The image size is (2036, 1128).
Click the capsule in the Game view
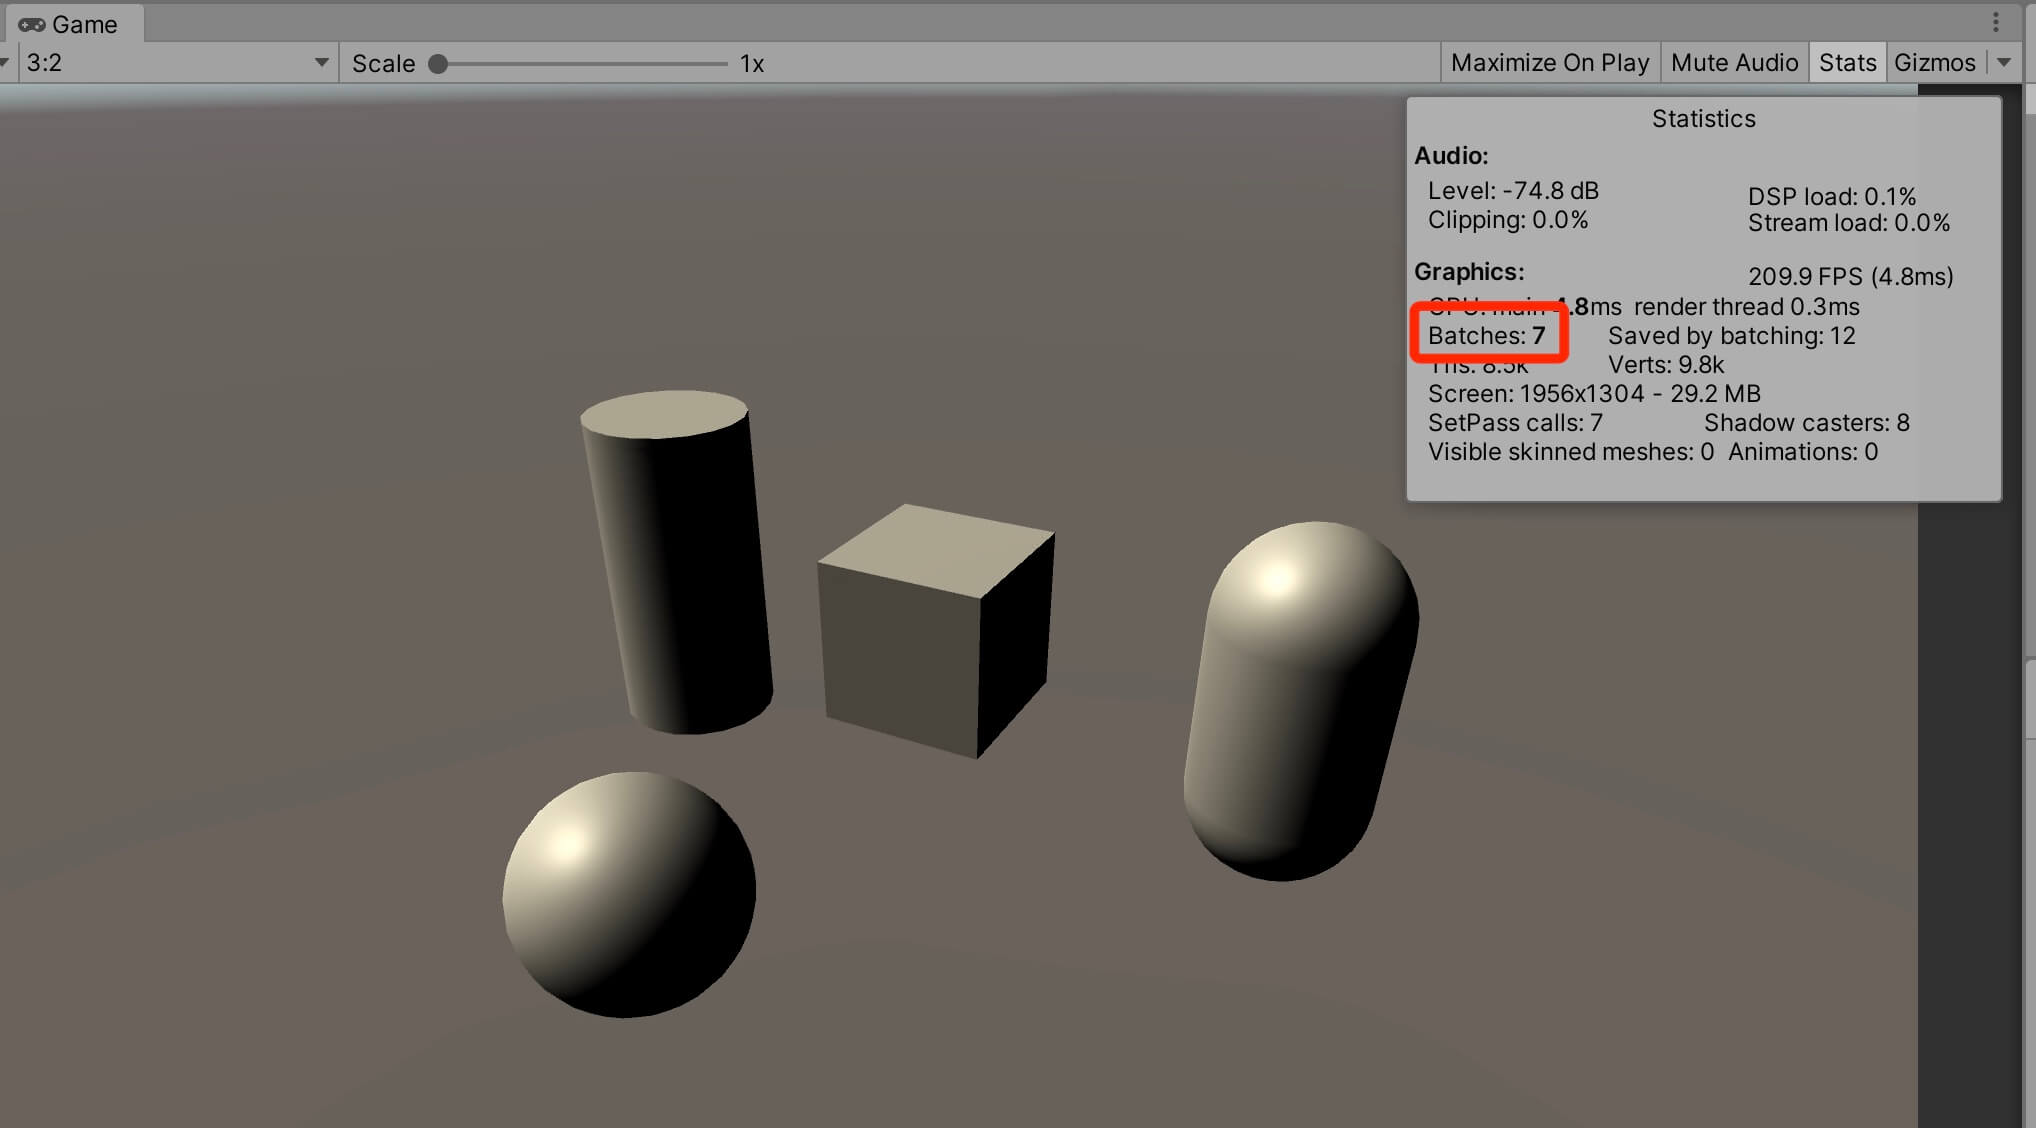click(x=1300, y=700)
